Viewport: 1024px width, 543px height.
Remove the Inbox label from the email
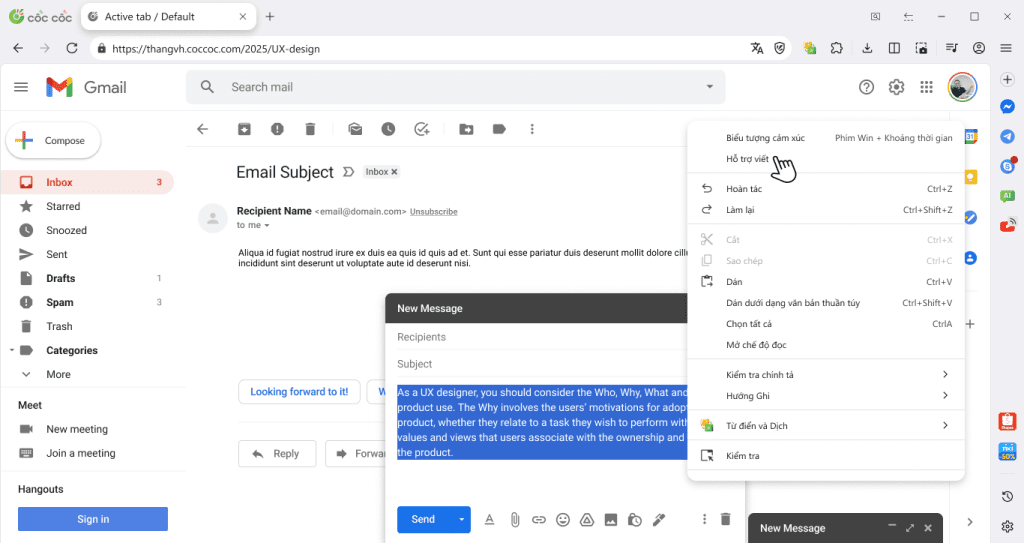tap(394, 172)
